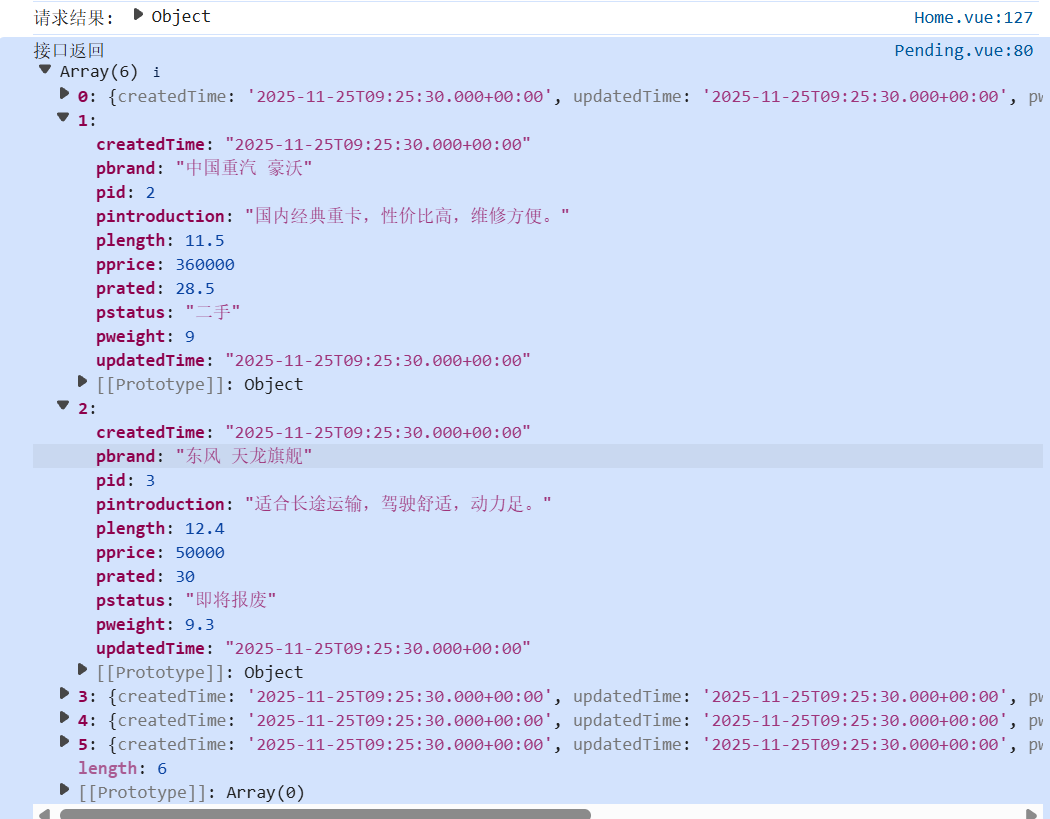This screenshot has width=1050, height=819.
Task: Click the scrollbar left arrow
Action: coord(44,814)
